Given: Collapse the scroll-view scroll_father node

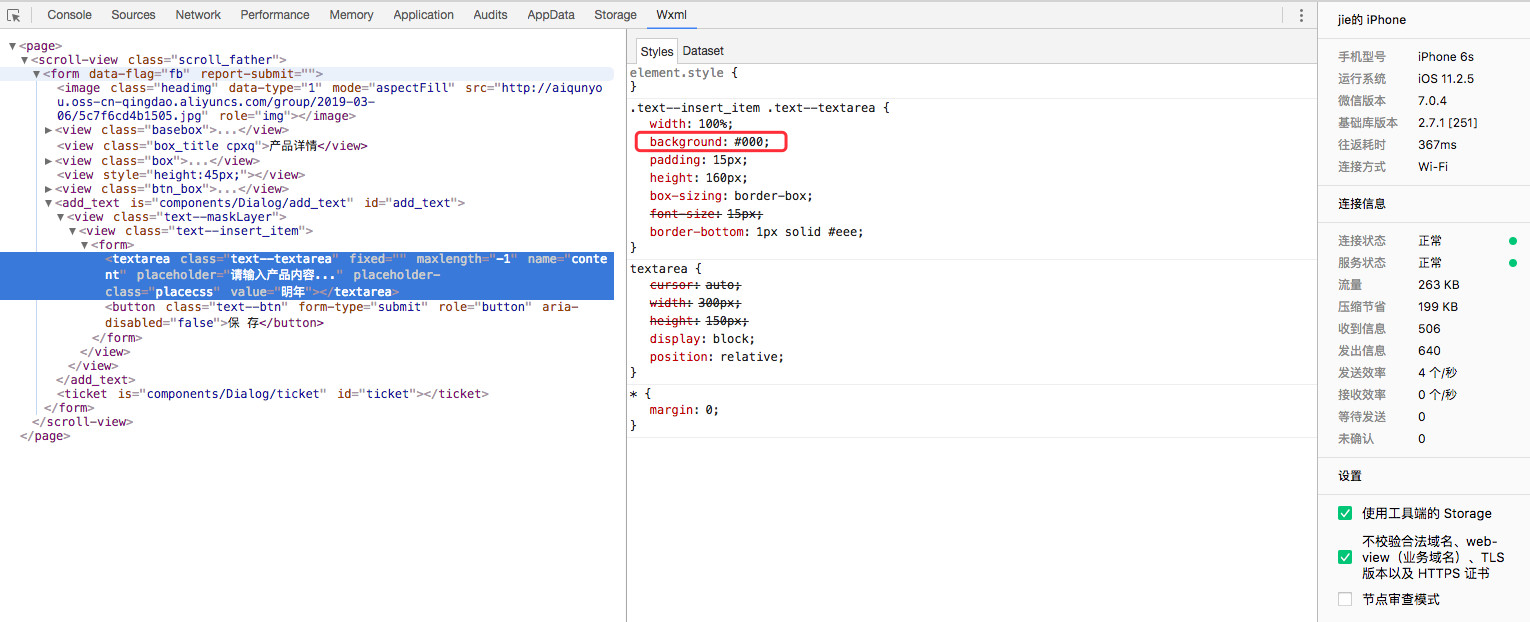Looking at the screenshot, I should pos(25,60).
